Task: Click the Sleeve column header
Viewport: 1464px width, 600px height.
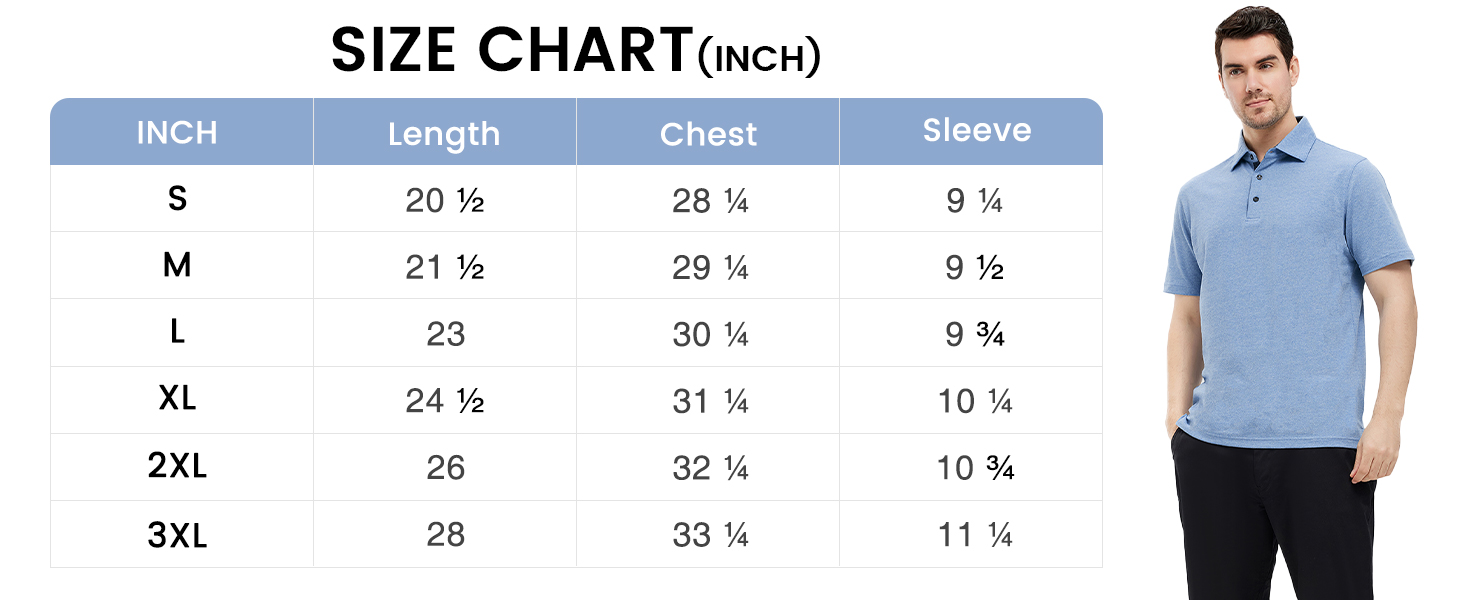Action: [977, 130]
